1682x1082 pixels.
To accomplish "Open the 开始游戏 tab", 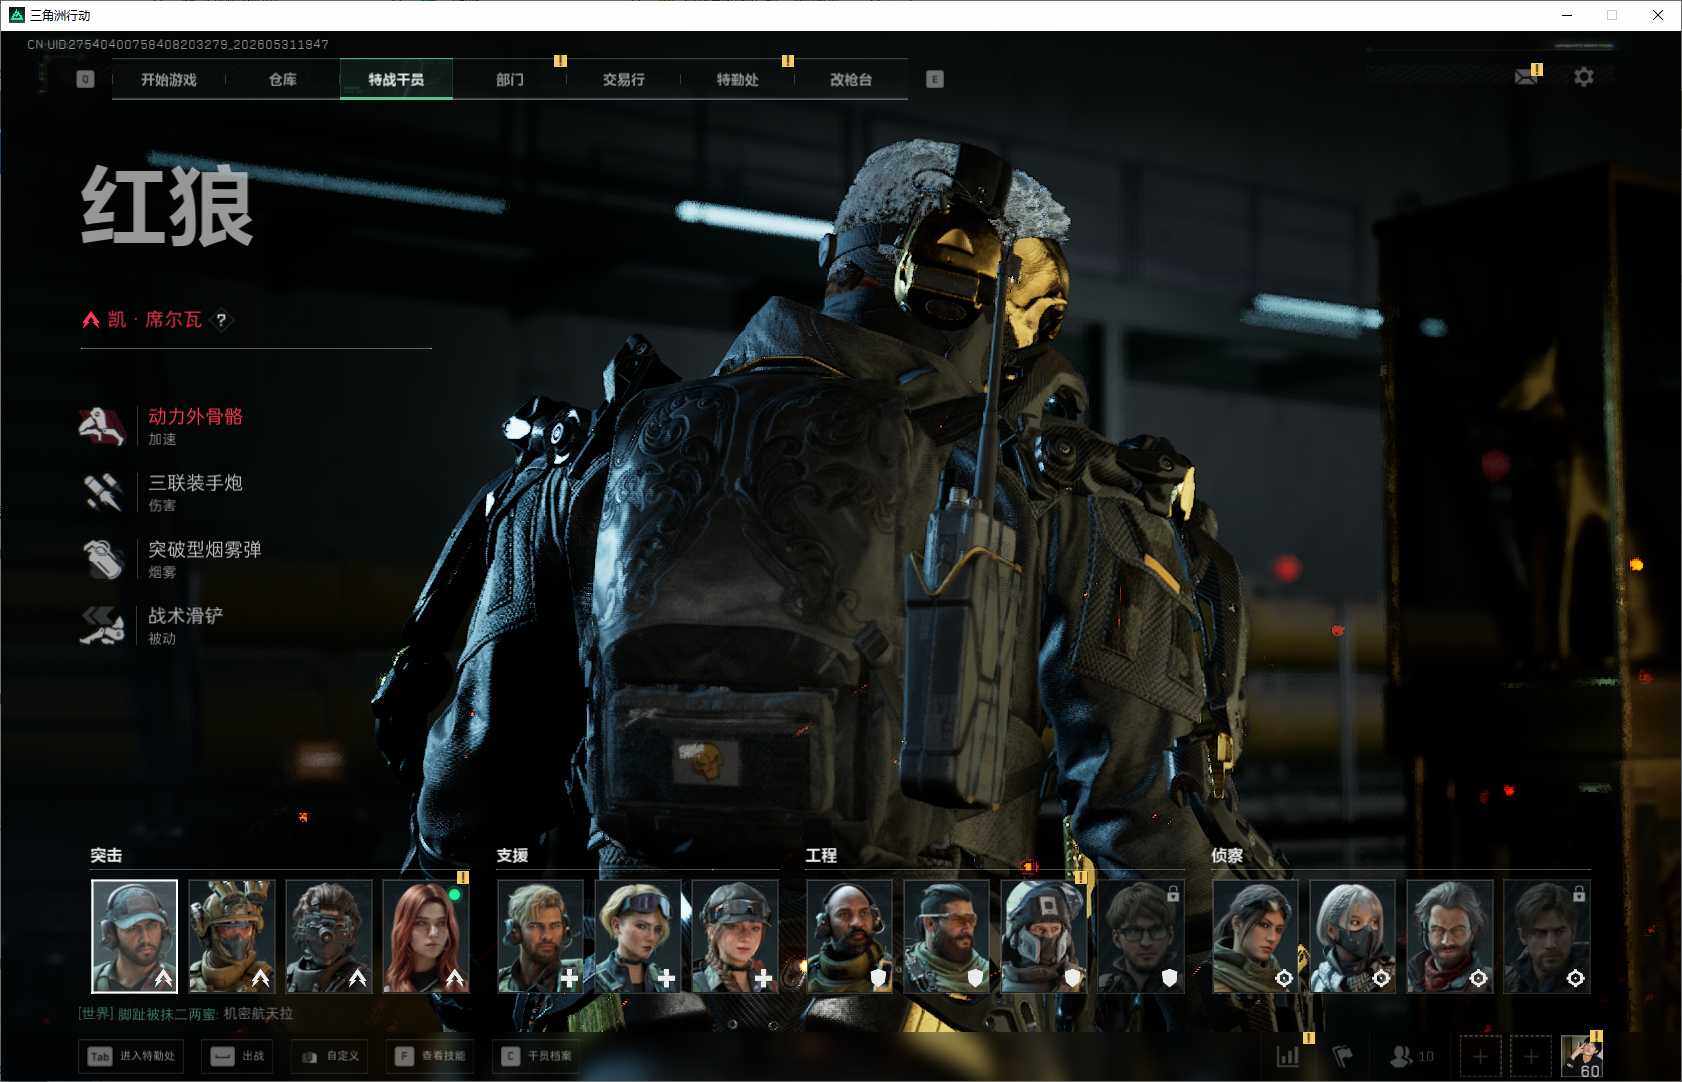I will [x=169, y=79].
